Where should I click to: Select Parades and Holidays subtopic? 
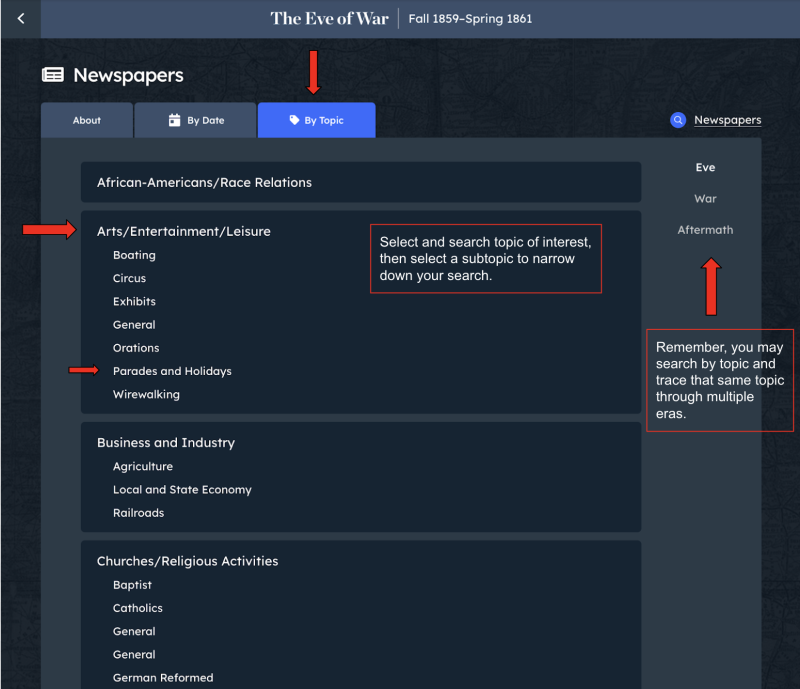click(x=172, y=371)
